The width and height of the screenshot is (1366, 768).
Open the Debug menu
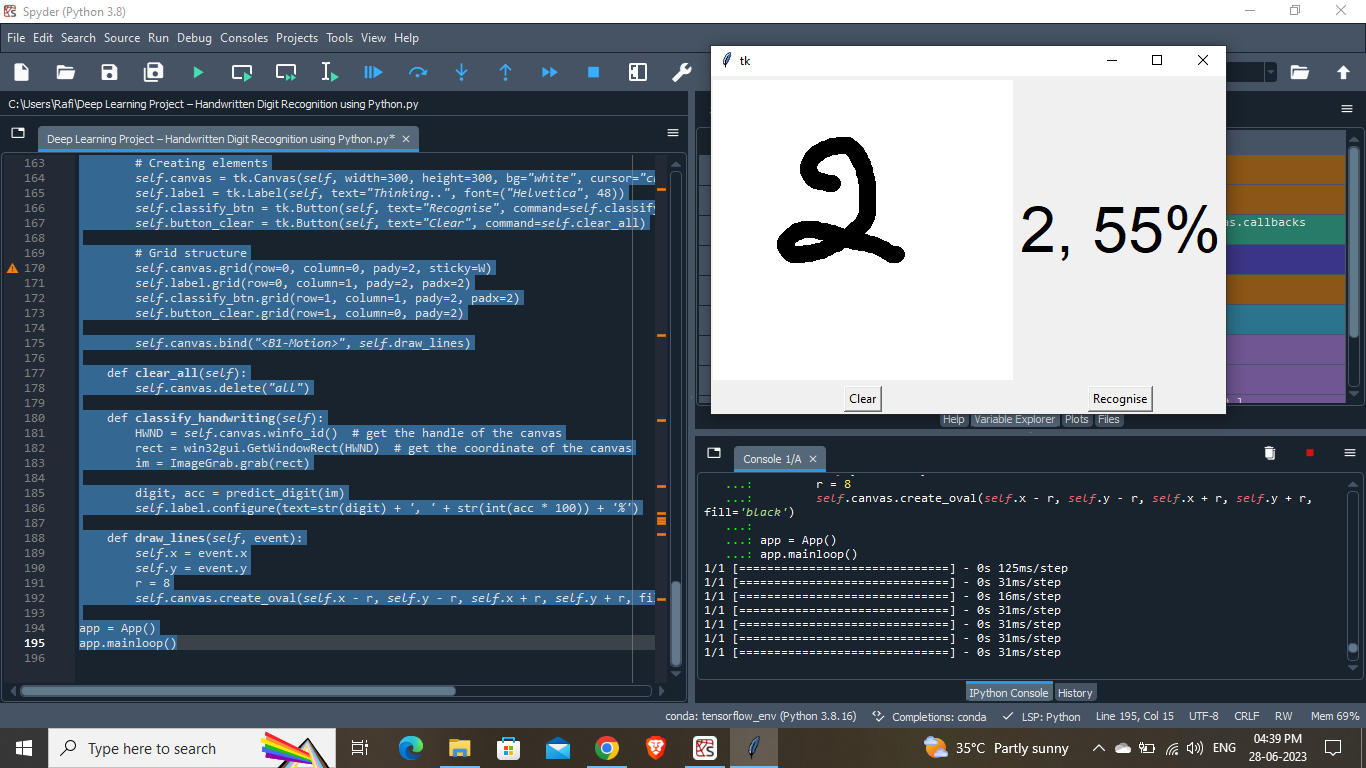tap(194, 38)
